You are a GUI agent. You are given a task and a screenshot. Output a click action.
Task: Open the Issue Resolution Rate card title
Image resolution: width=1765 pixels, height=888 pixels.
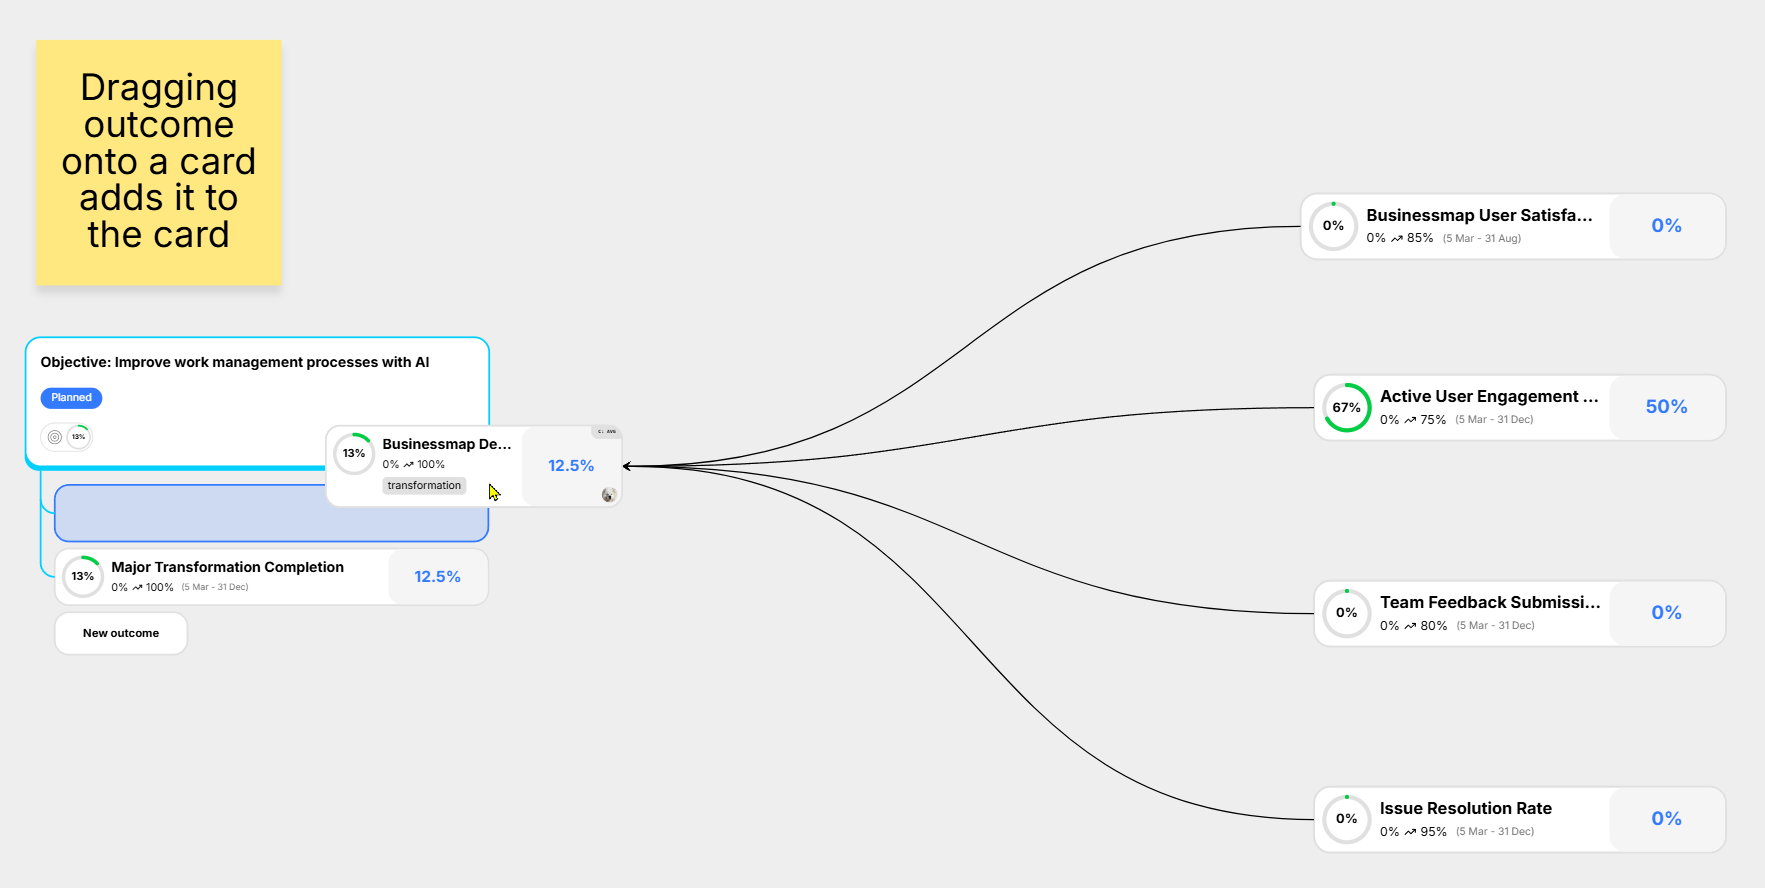(x=1465, y=809)
